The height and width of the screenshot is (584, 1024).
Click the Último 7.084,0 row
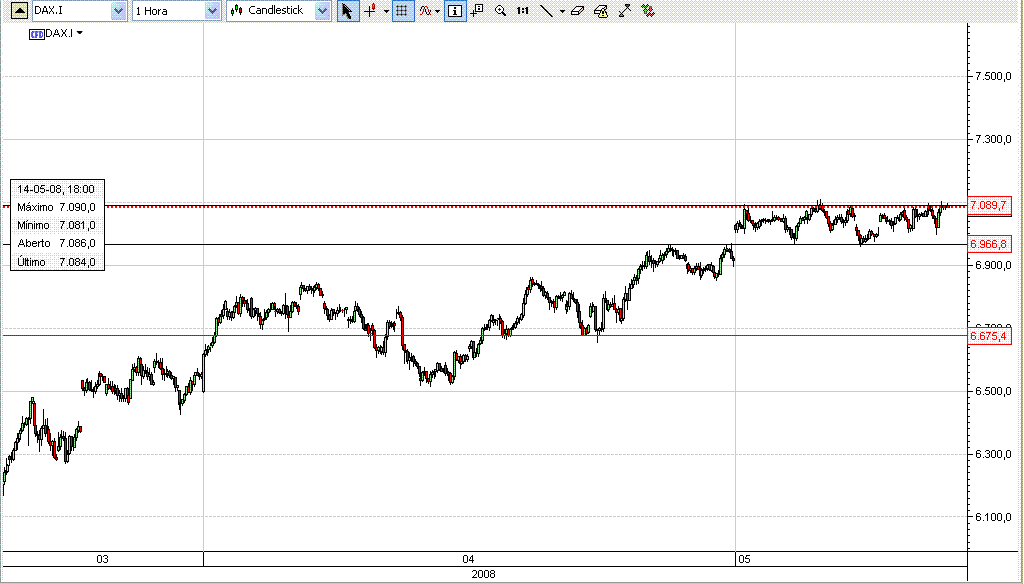coord(57,262)
